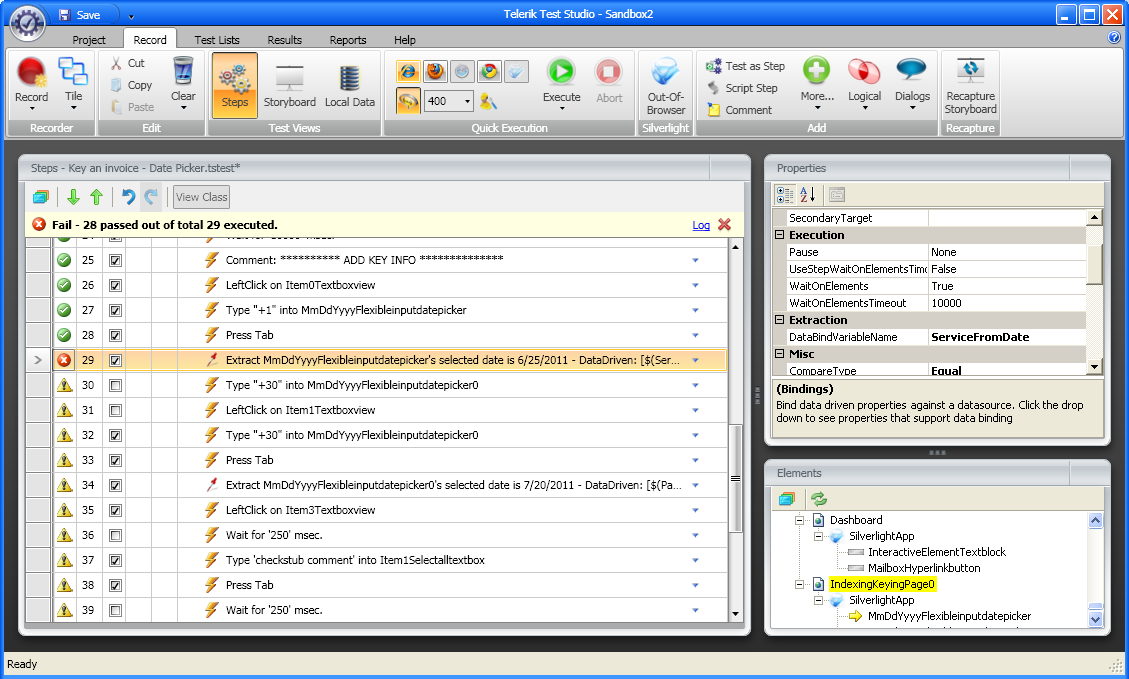
Task: Move step down with green down arrow
Action: [73, 197]
